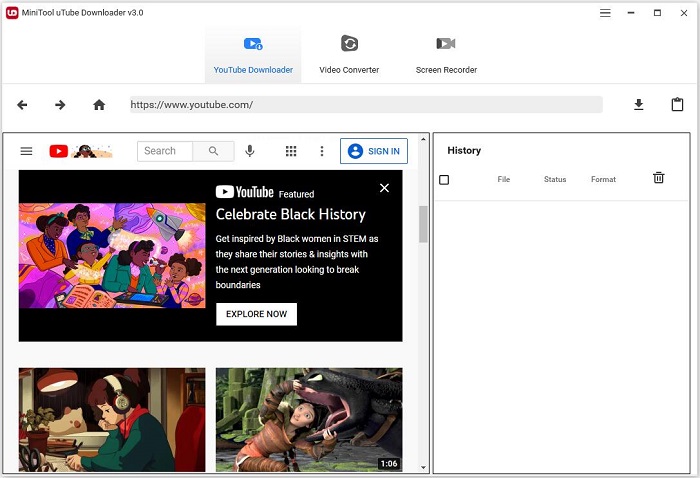Click the Celebrate Black History heading

tap(291, 214)
